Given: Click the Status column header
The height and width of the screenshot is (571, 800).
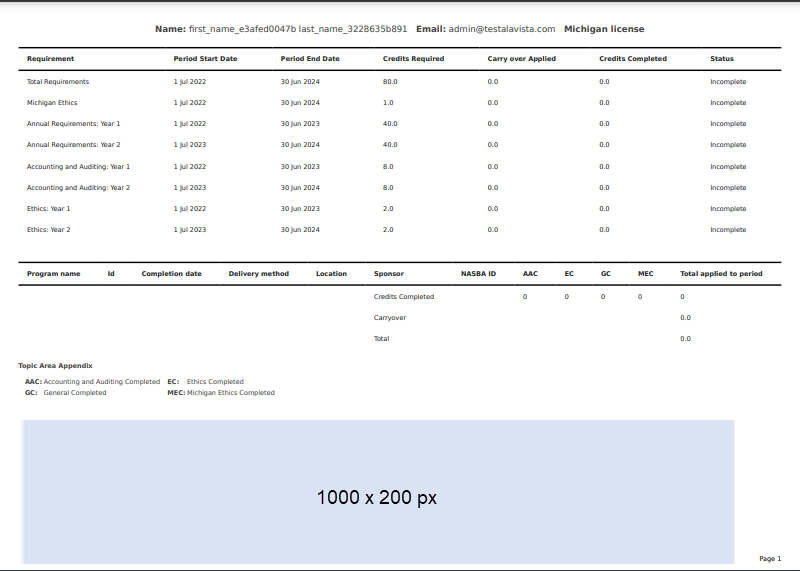Looking at the screenshot, I should (722, 59).
